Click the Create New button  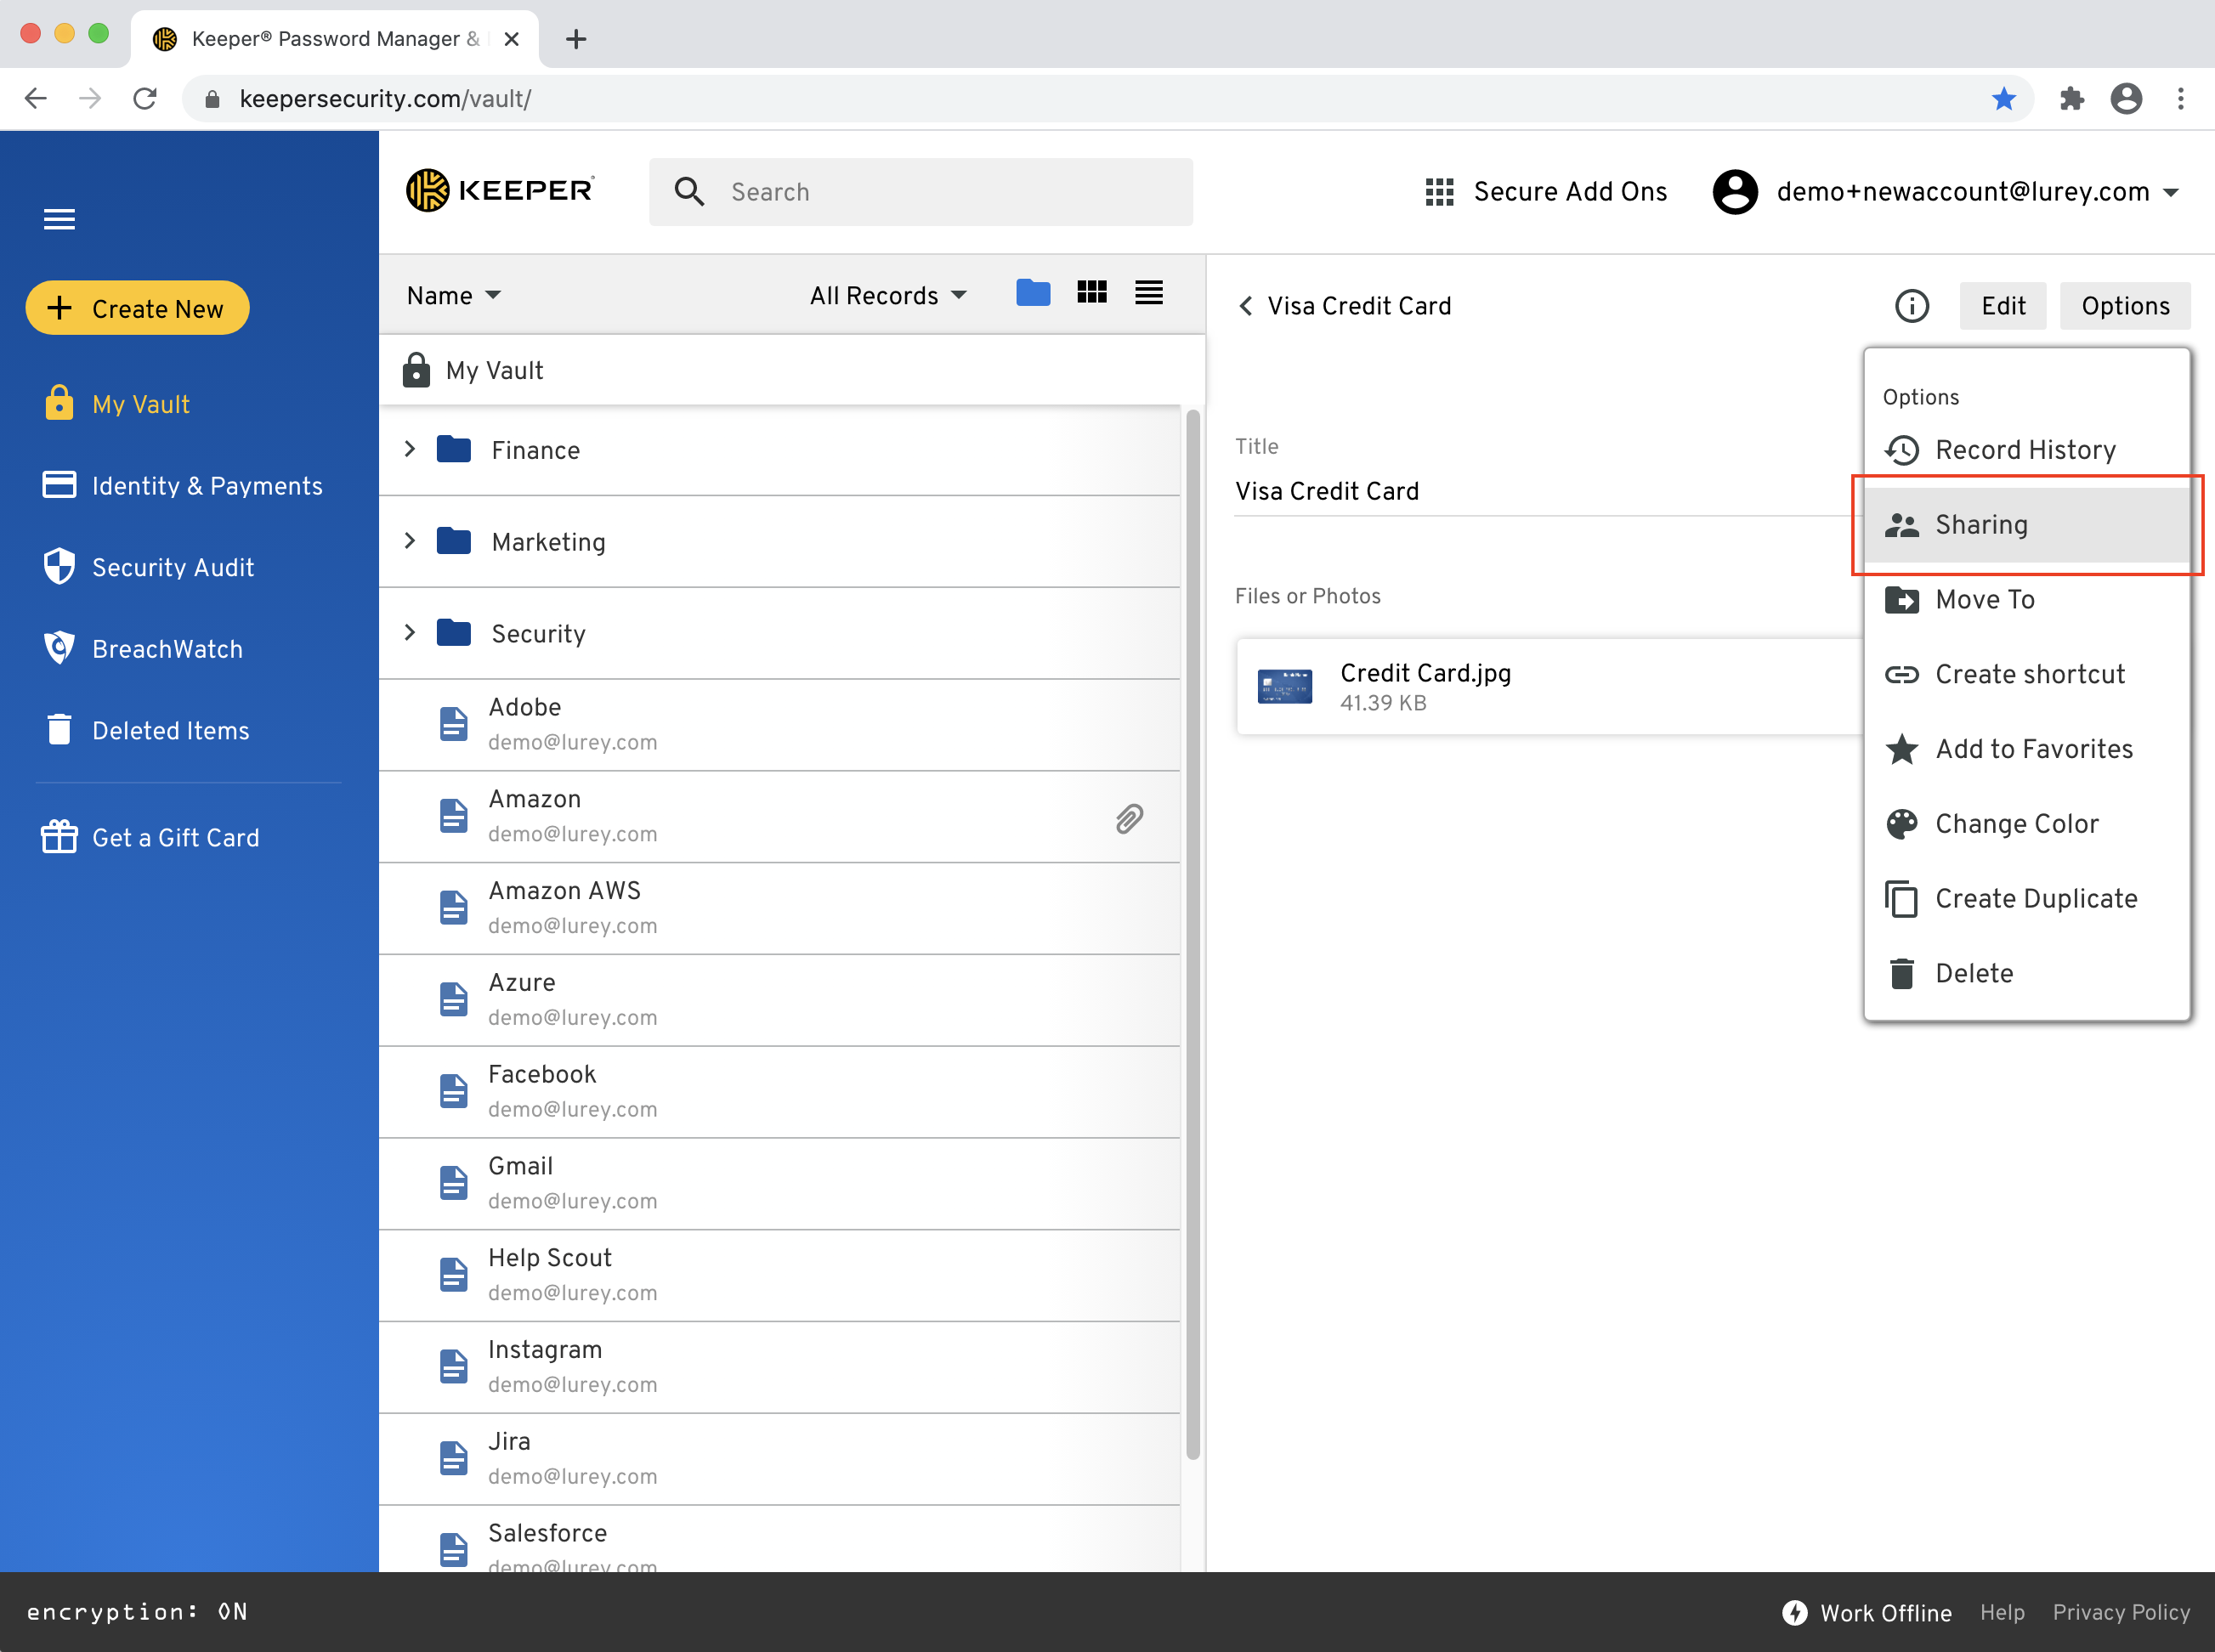click(x=137, y=308)
